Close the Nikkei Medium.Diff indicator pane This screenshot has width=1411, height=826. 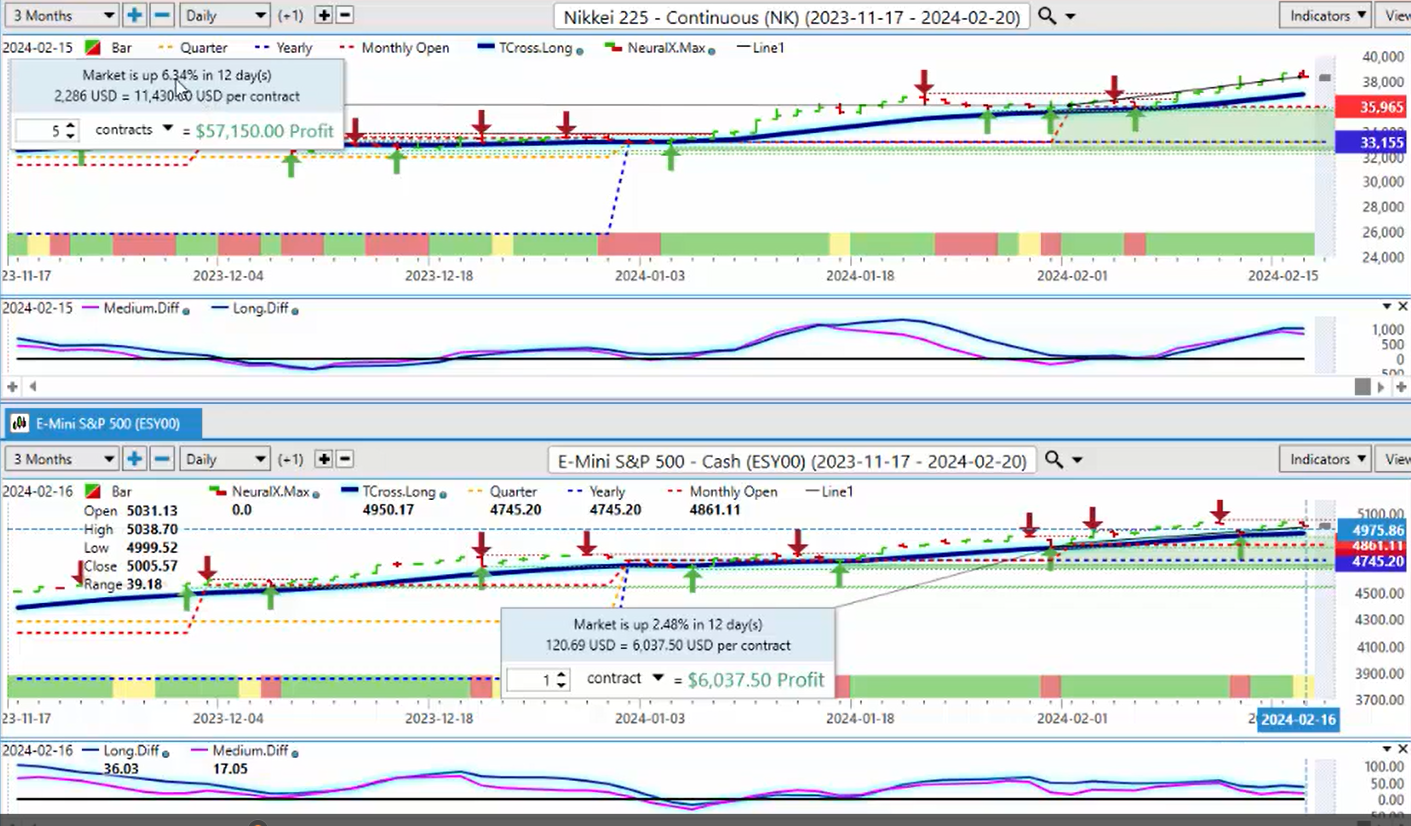tap(1402, 307)
